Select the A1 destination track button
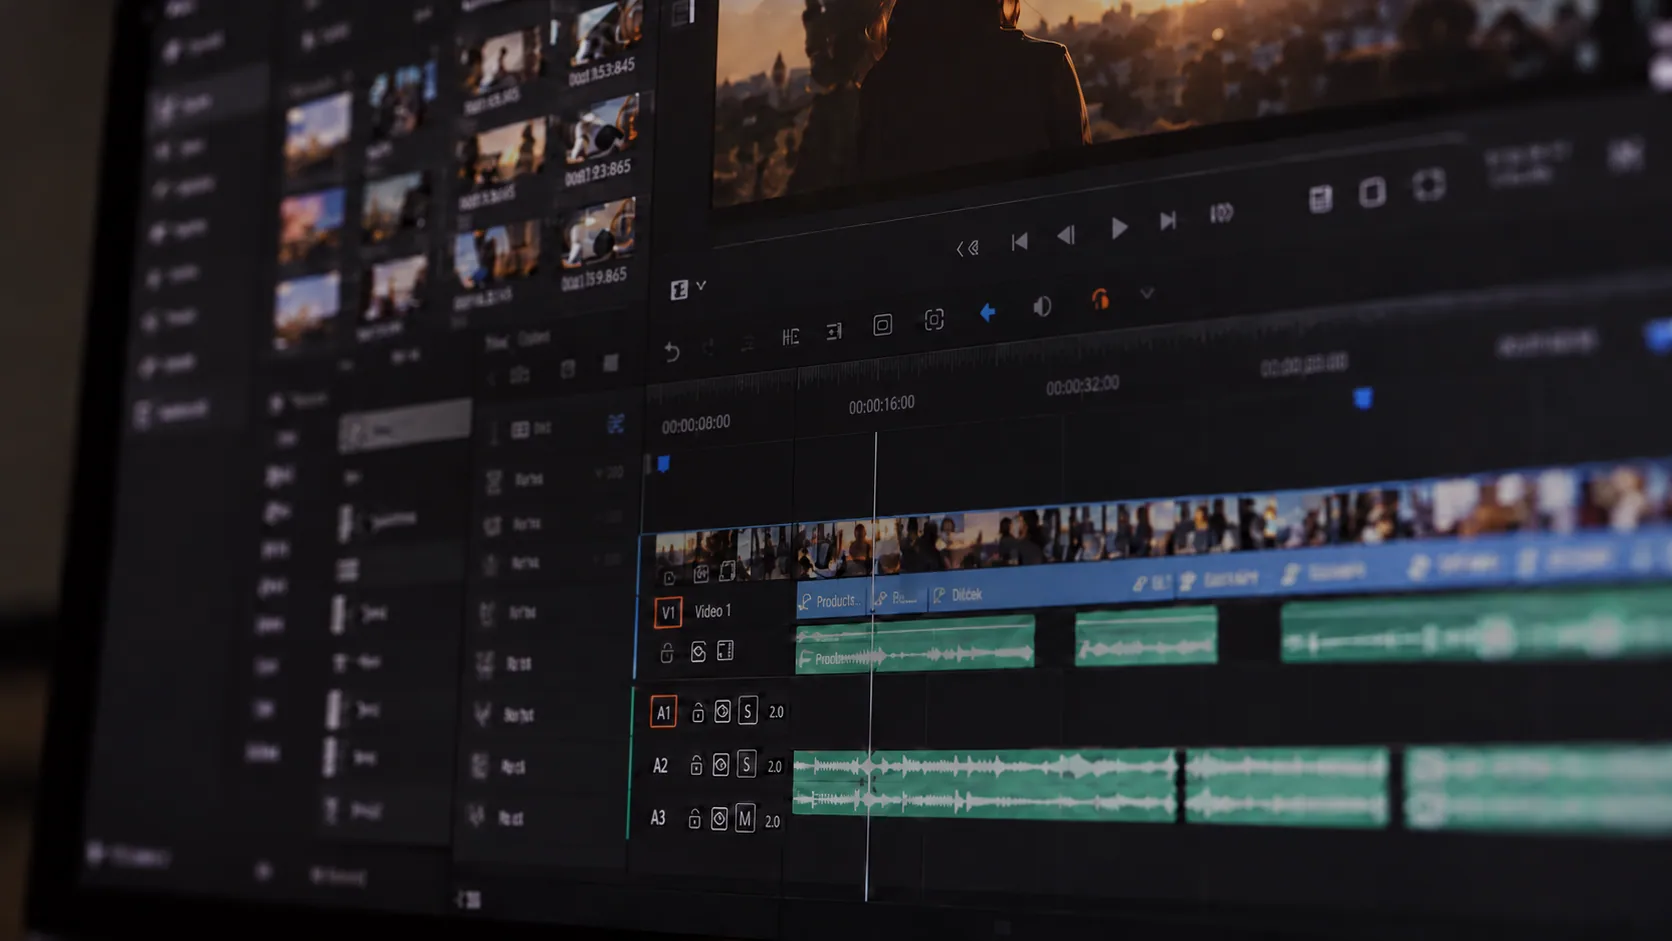The height and width of the screenshot is (941, 1672). [663, 712]
